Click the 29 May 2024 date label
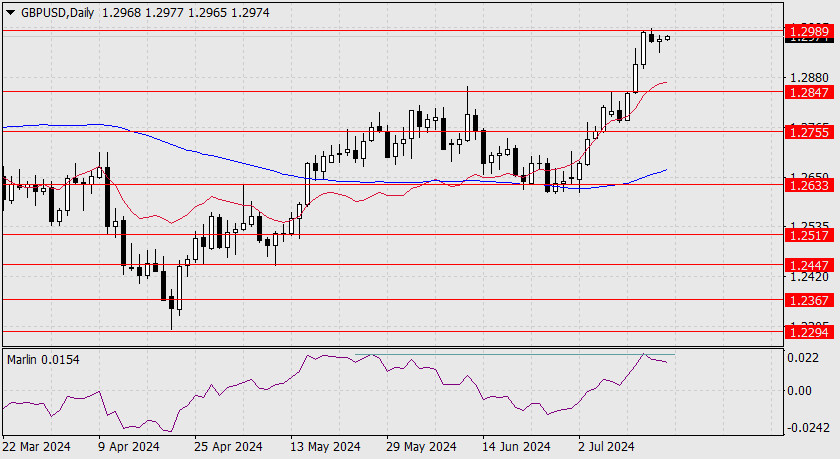Viewport: 840px width, 459px height. pyautogui.click(x=421, y=446)
